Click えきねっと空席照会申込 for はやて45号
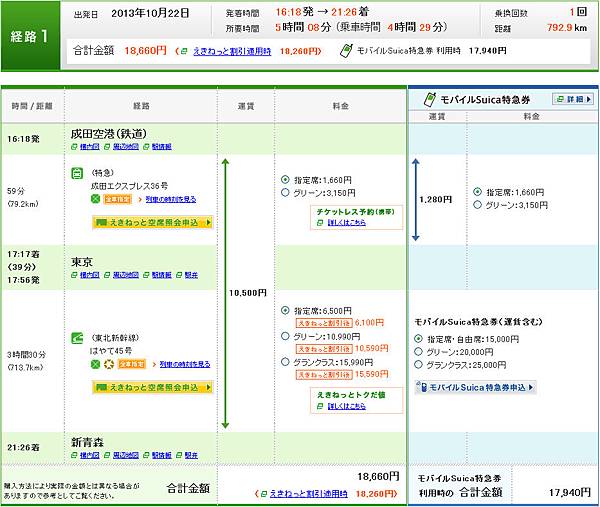Screen dimensions: 600x507 (152, 387)
